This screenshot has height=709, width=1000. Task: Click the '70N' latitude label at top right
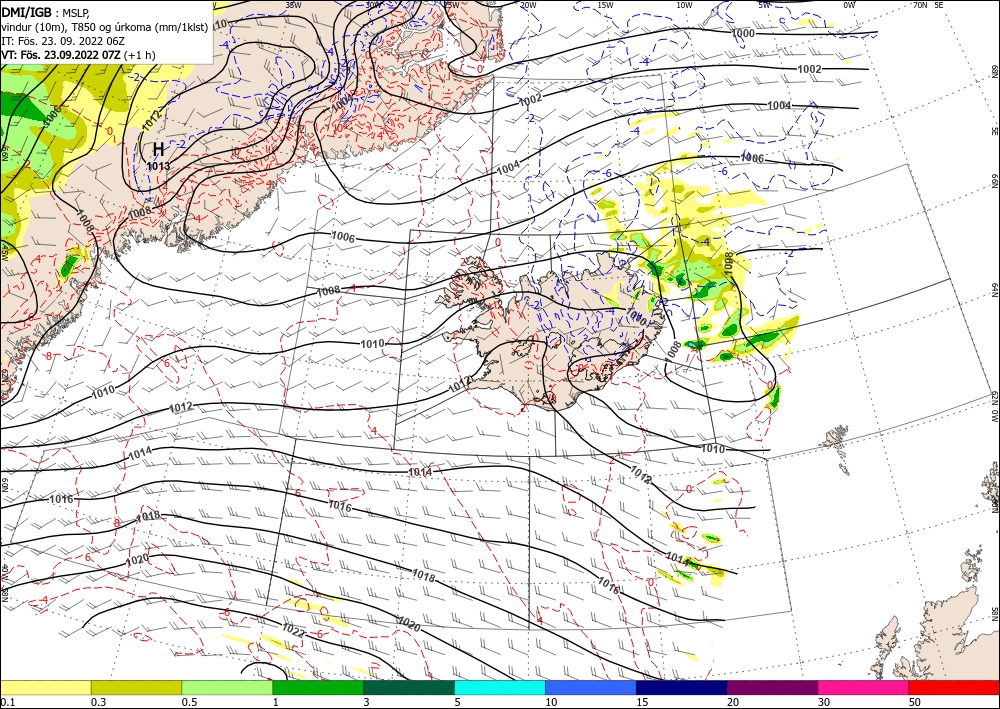point(920,4)
